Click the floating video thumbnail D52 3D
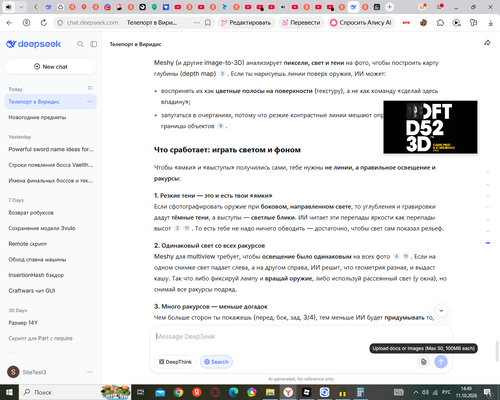This screenshot has width=500, height=400. (x=430, y=127)
